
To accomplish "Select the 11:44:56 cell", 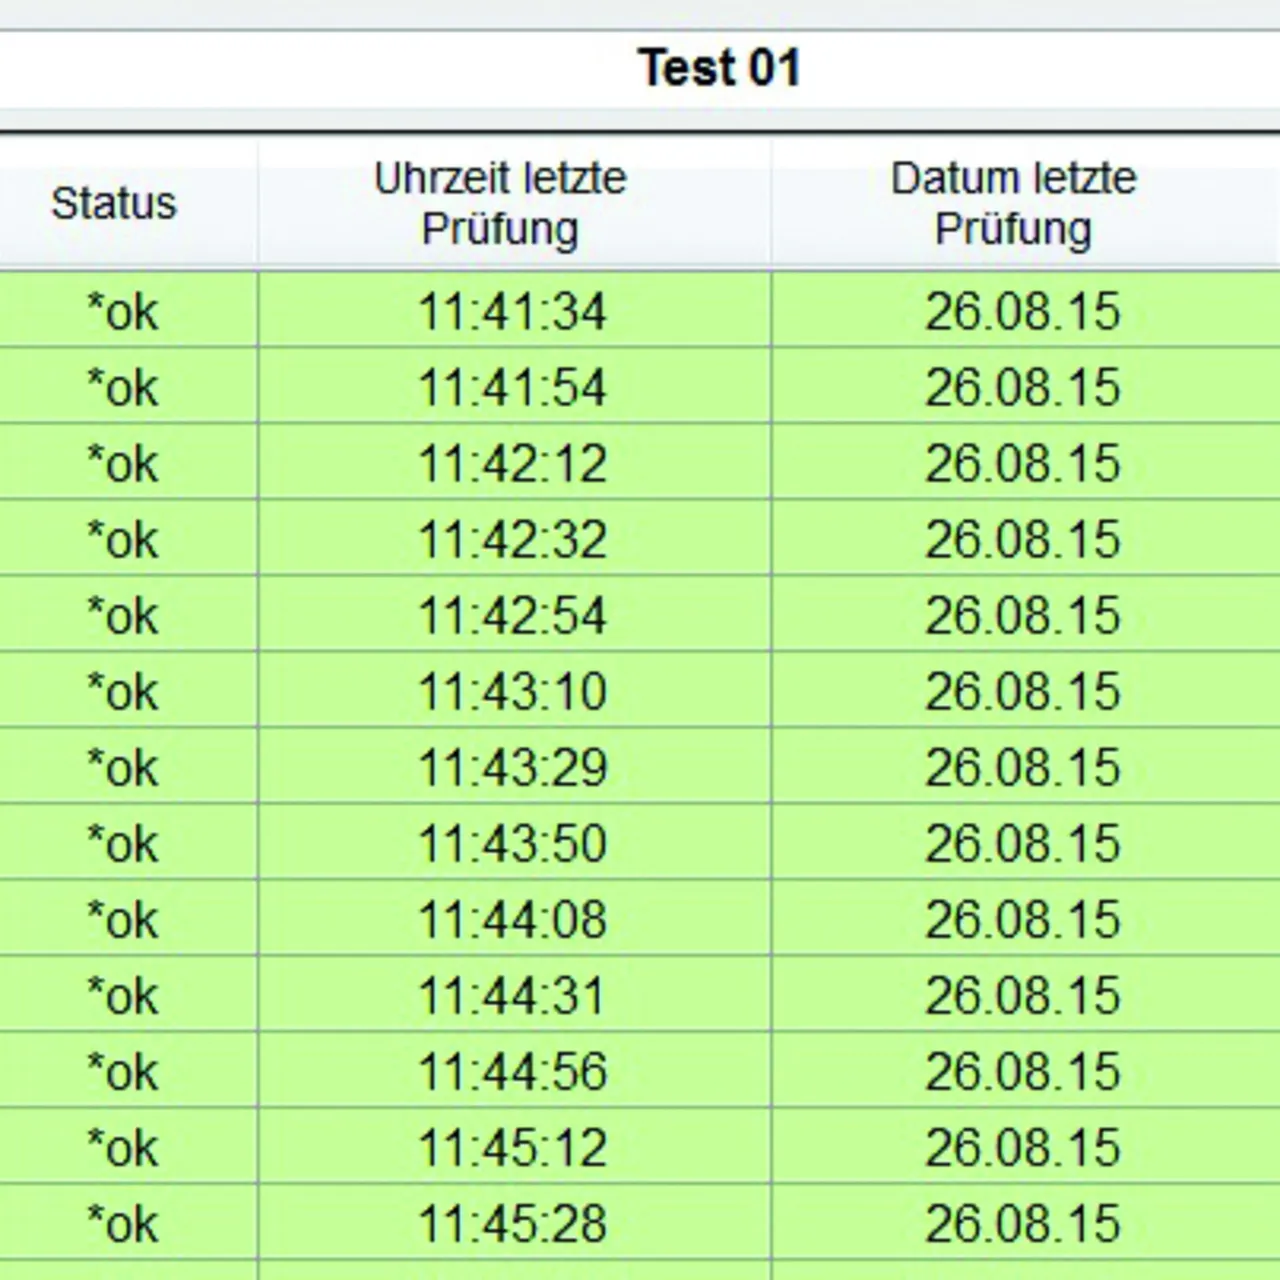I will 512,1071.
